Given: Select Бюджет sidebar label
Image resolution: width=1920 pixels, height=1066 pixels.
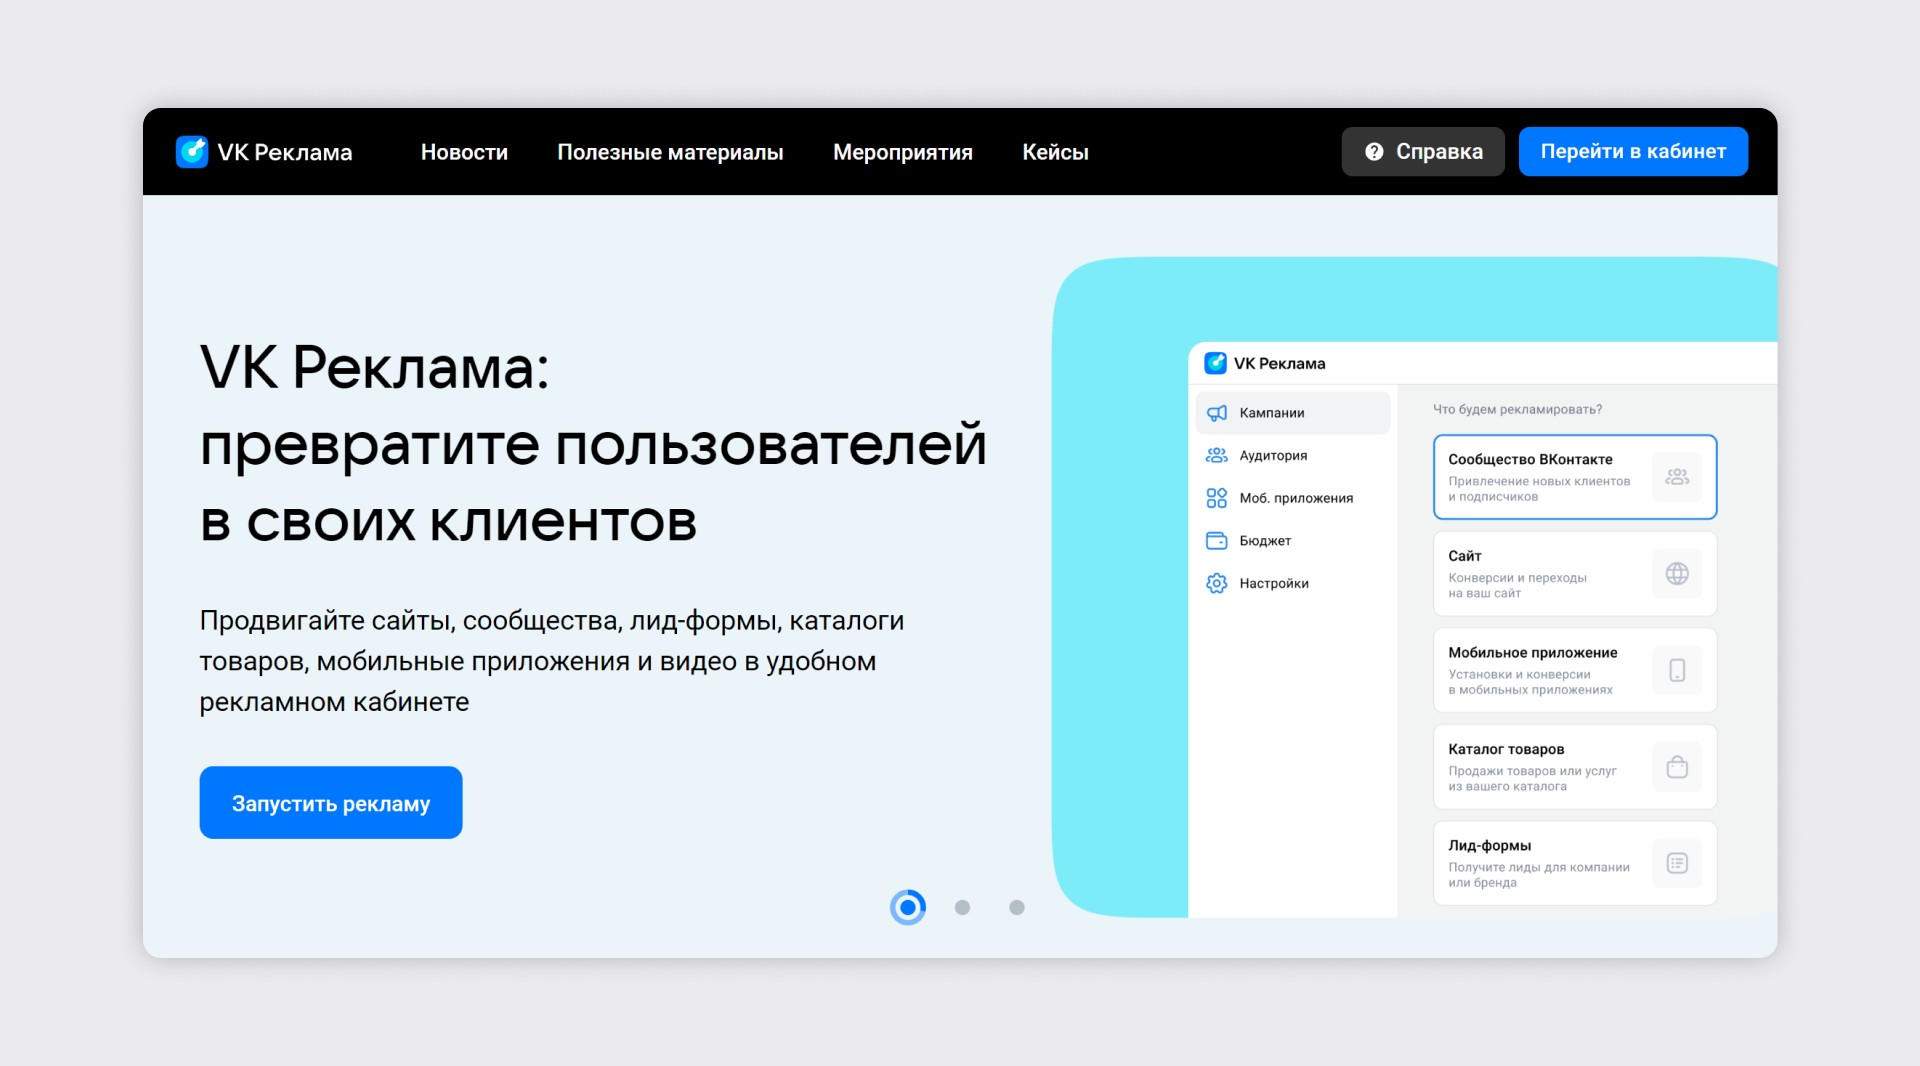Looking at the screenshot, I should (1265, 541).
